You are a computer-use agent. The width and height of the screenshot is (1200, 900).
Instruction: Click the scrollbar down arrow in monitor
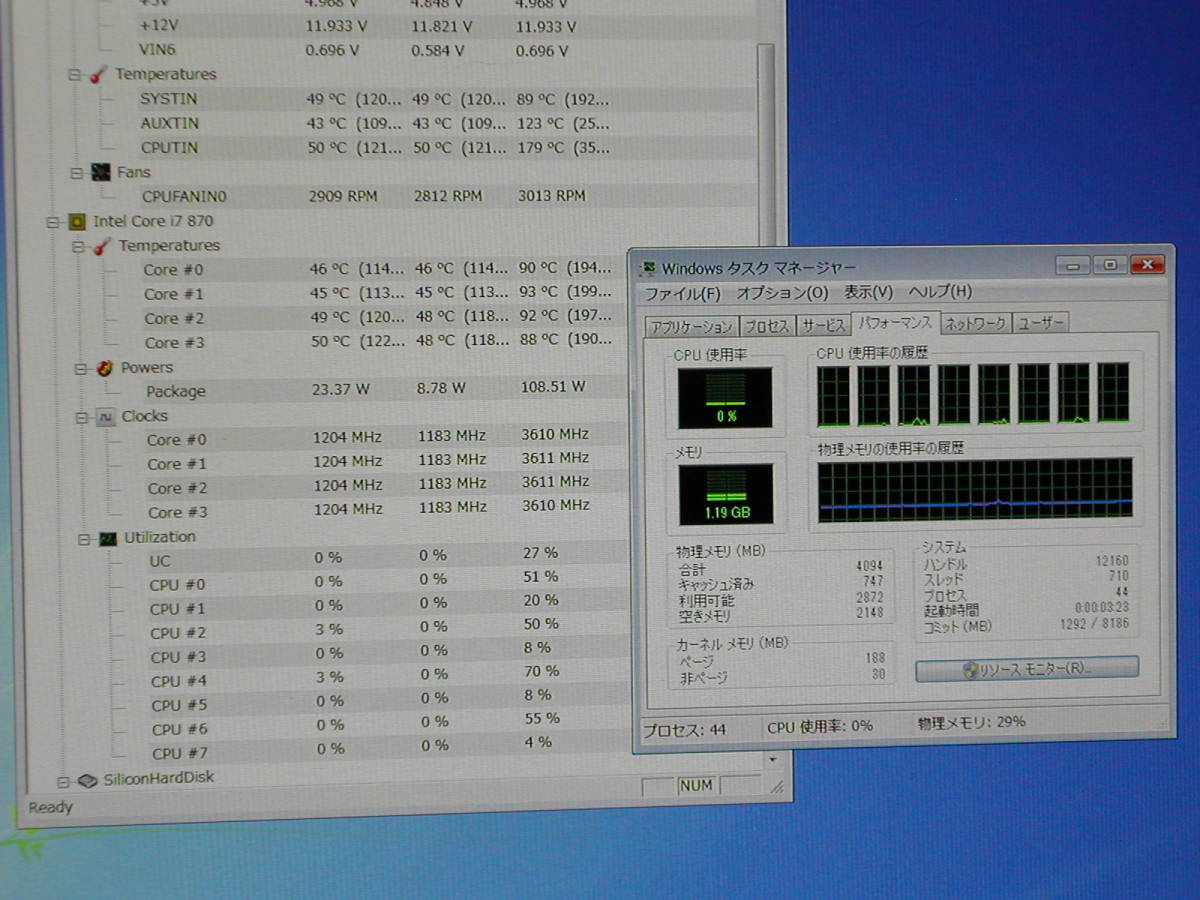pos(771,761)
